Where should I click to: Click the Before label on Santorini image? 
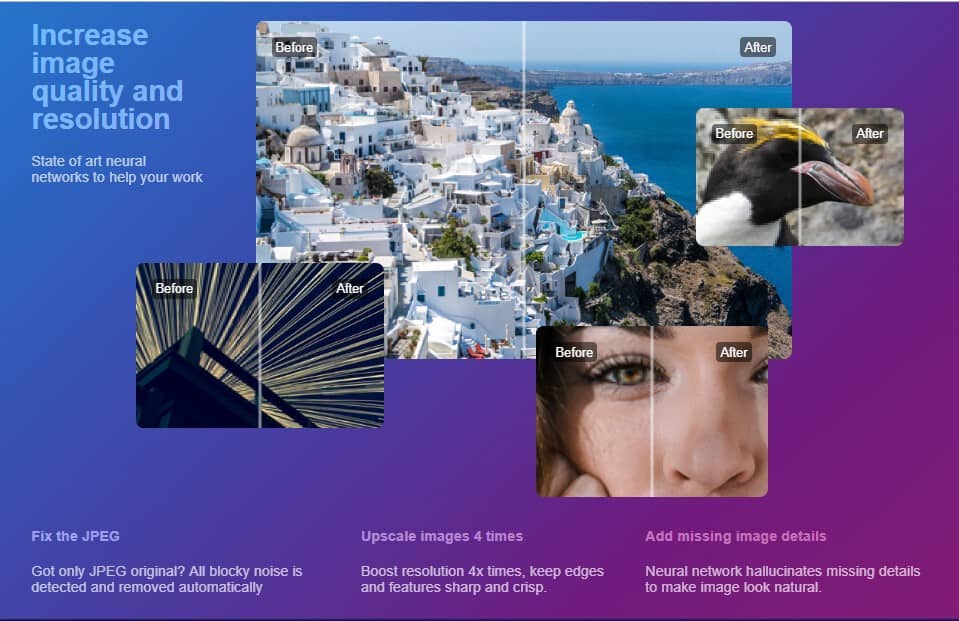point(294,47)
